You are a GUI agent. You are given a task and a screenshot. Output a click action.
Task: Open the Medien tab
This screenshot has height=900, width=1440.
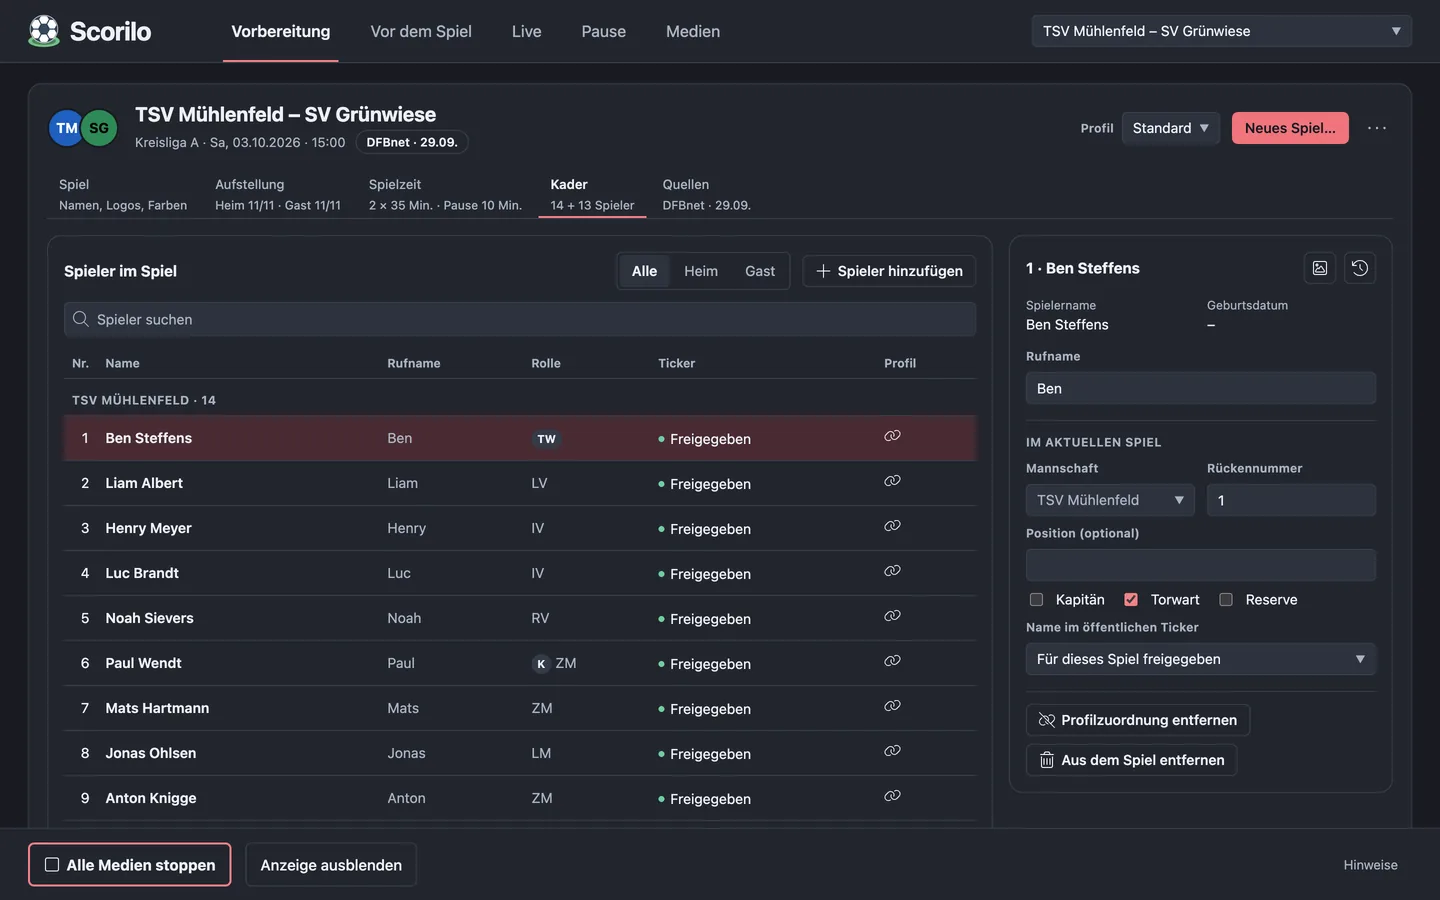point(693,31)
